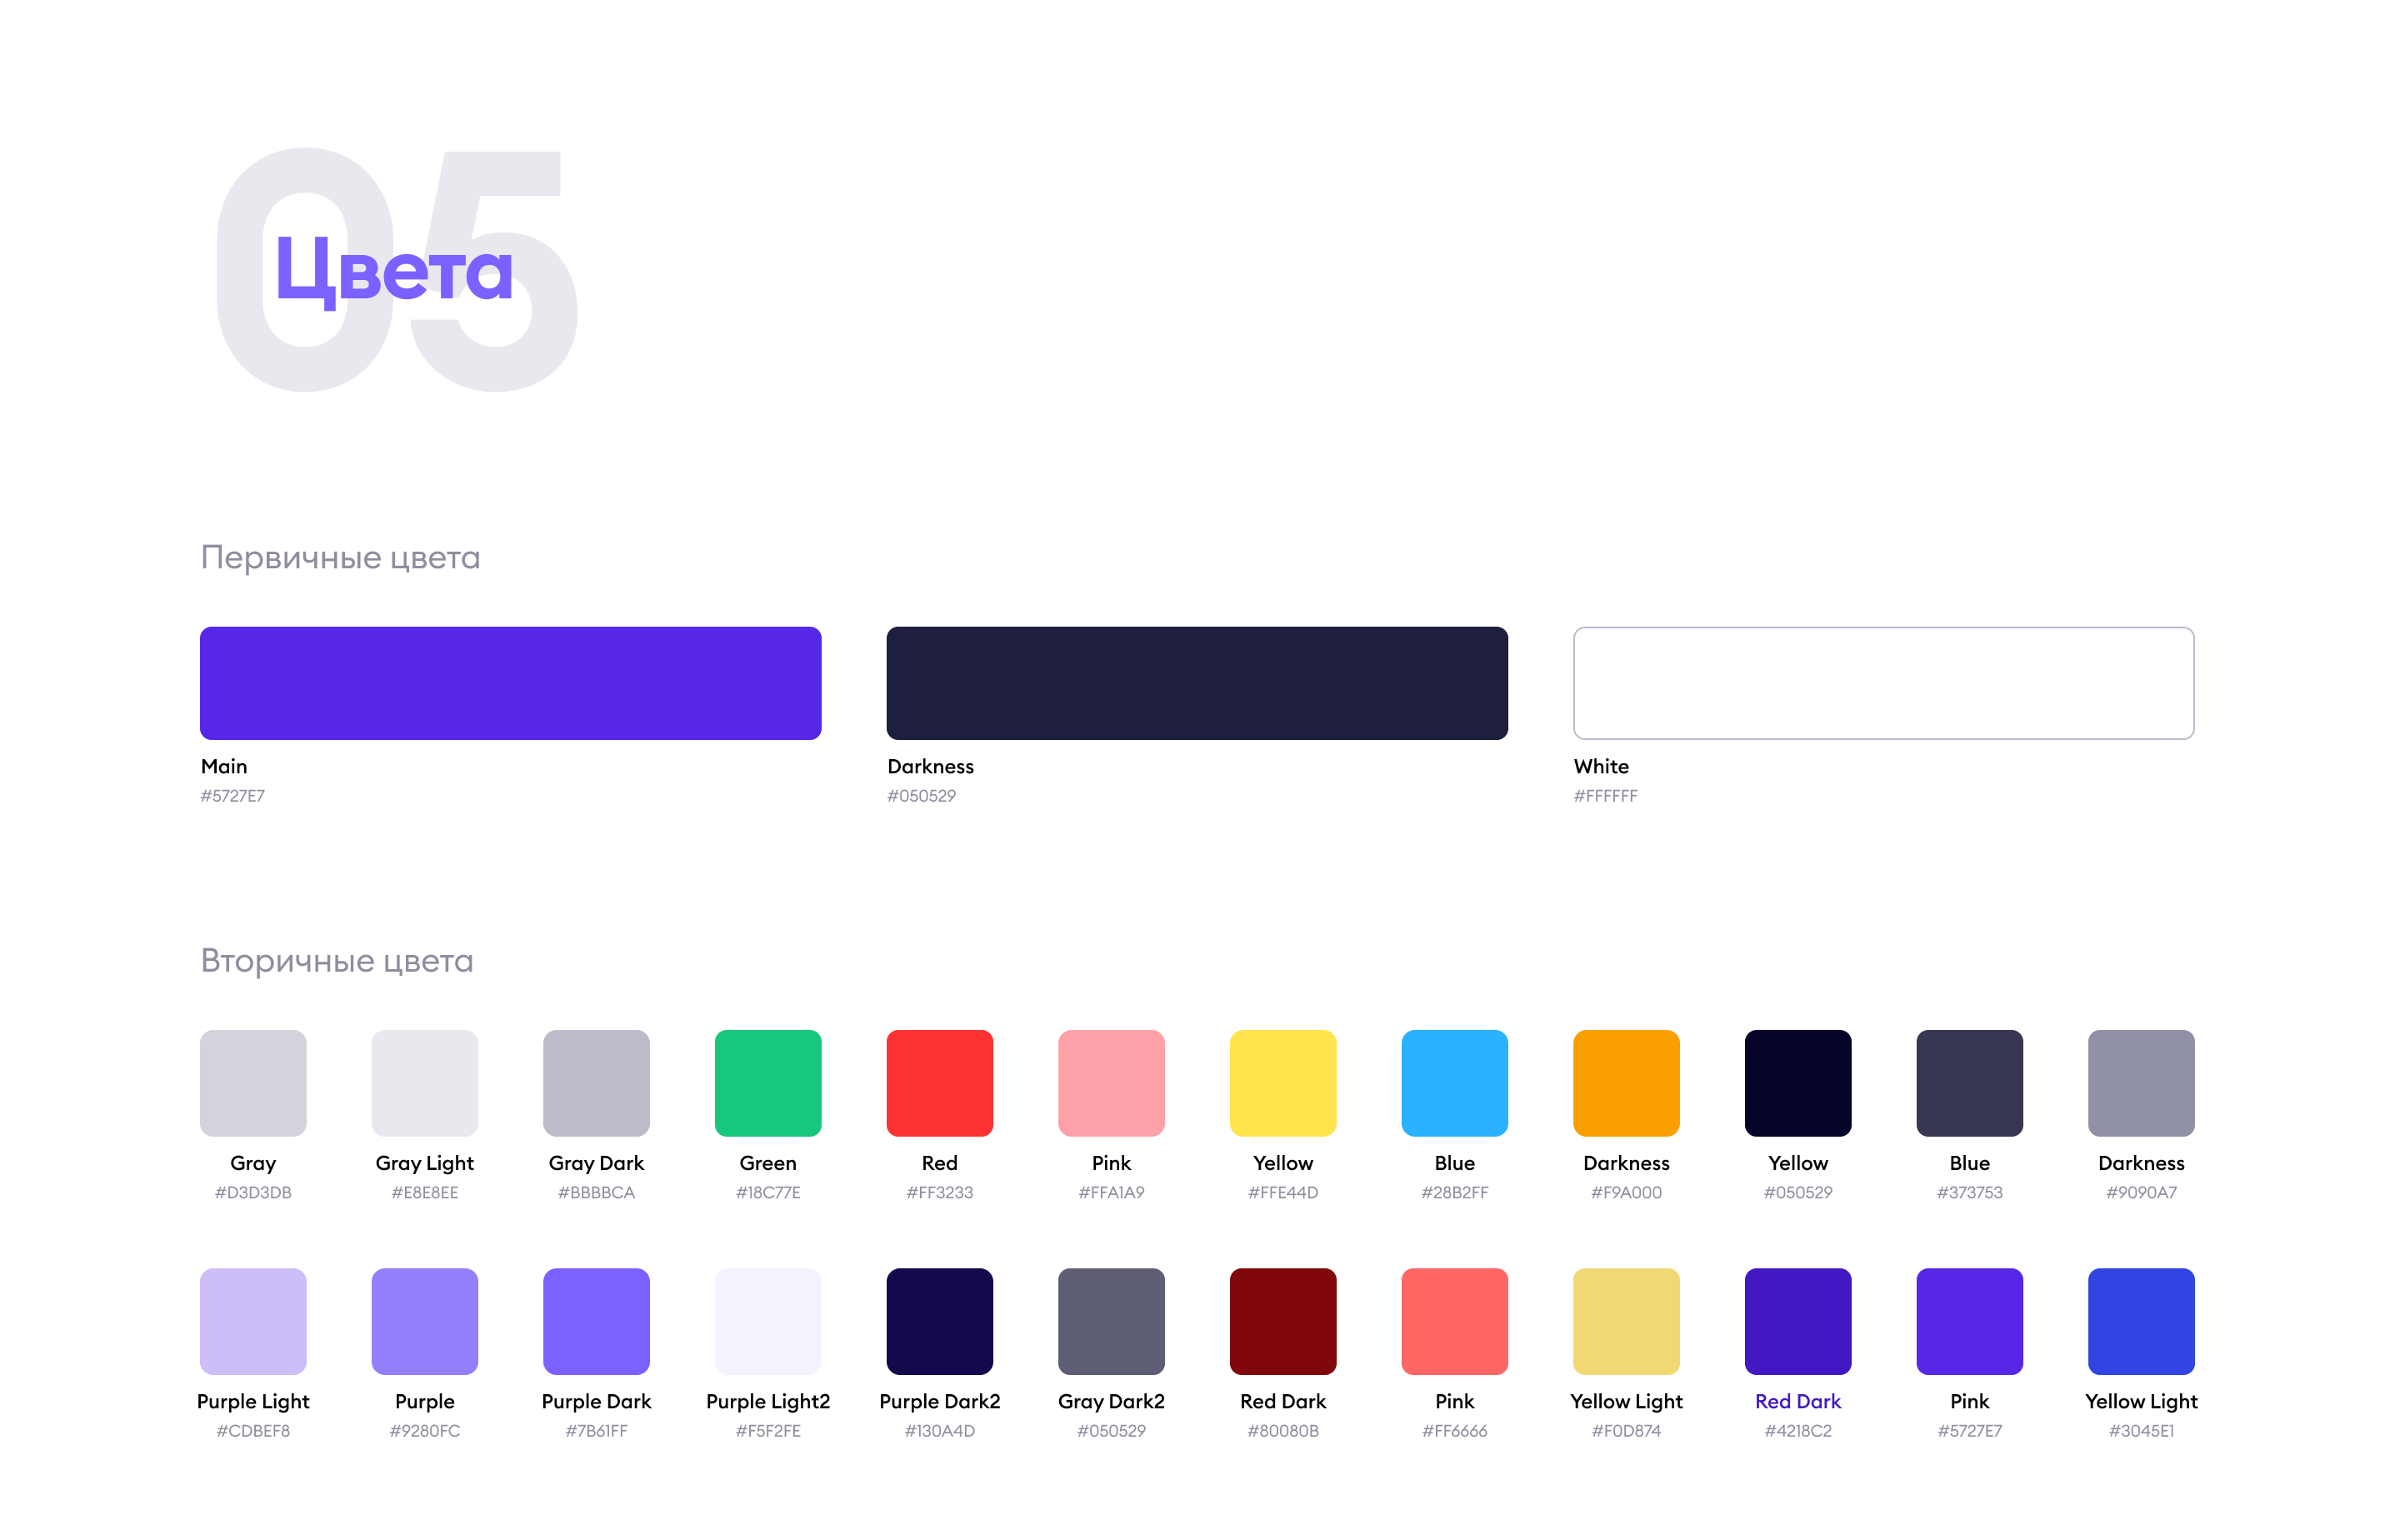Select the Red Dark #80080B swatch

[1282, 1321]
